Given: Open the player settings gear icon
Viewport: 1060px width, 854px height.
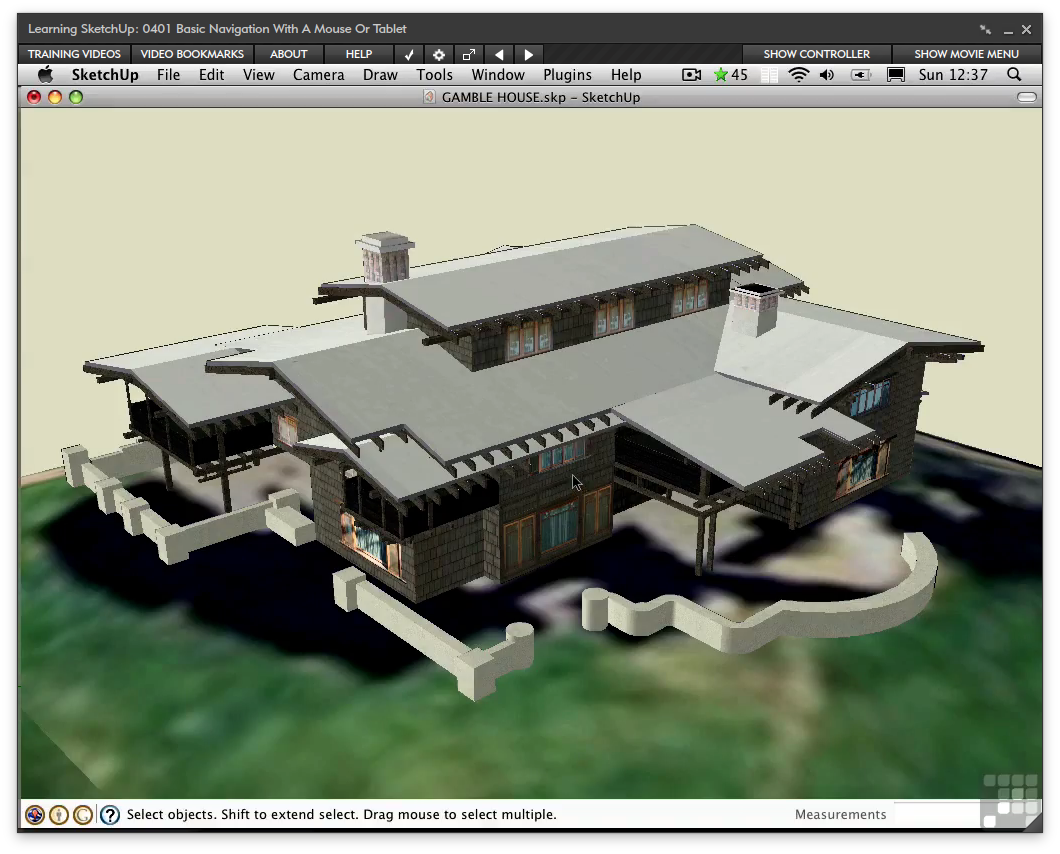Looking at the screenshot, I should (x=439, y=55).
